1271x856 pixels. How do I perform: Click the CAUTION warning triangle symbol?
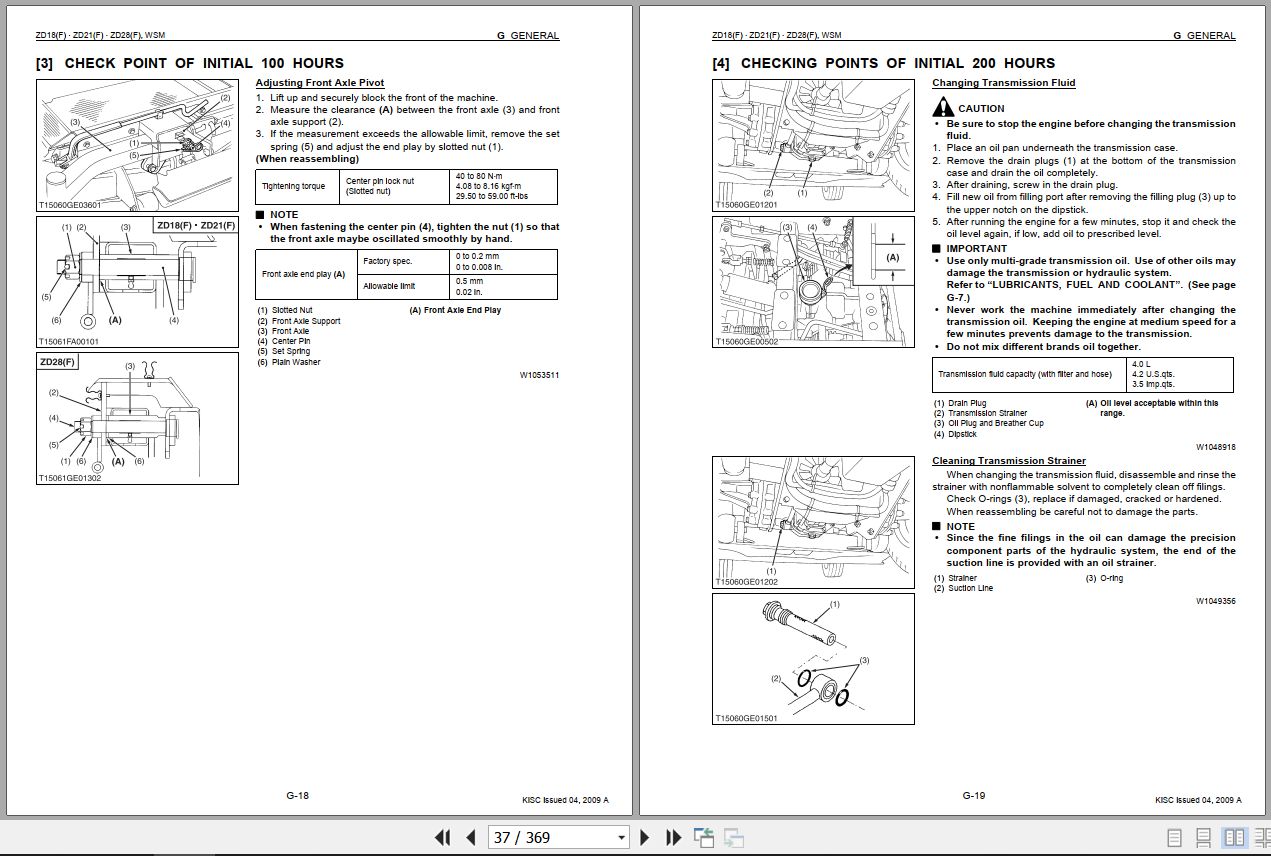(x=943, y=107)
